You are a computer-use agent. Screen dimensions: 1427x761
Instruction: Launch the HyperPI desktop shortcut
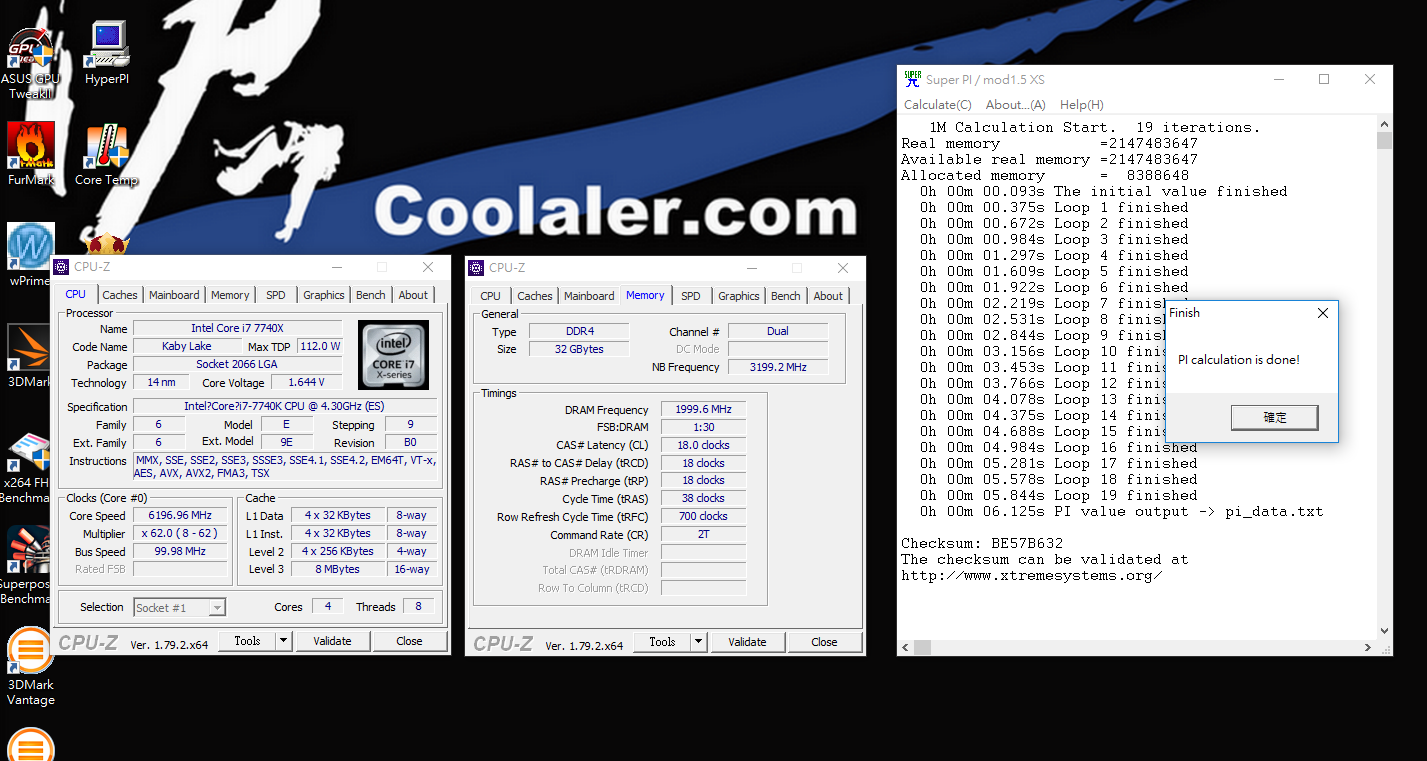[107, 54]
